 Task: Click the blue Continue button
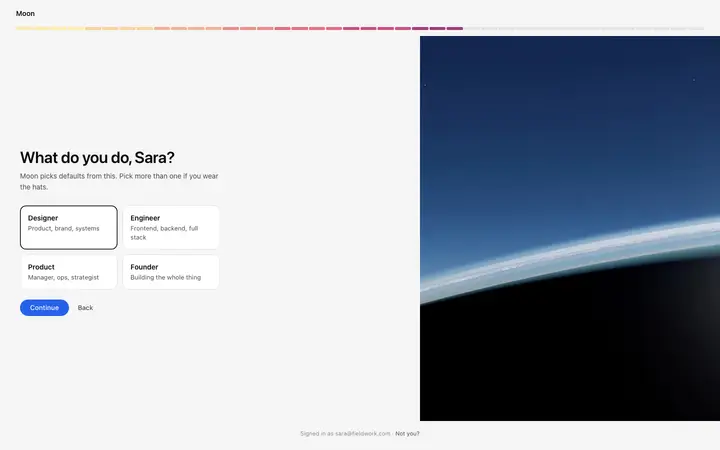click(44, 308)
